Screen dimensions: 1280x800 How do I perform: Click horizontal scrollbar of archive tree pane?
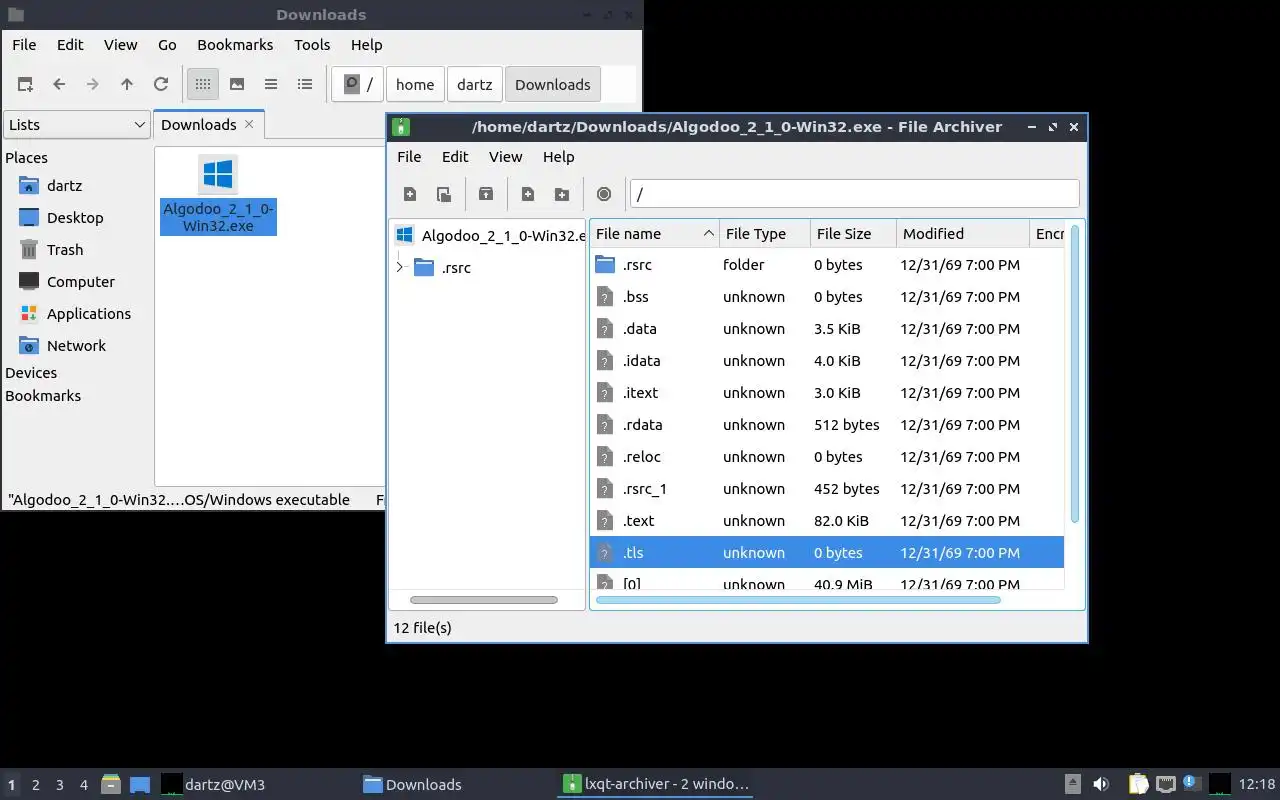point(484,600)
